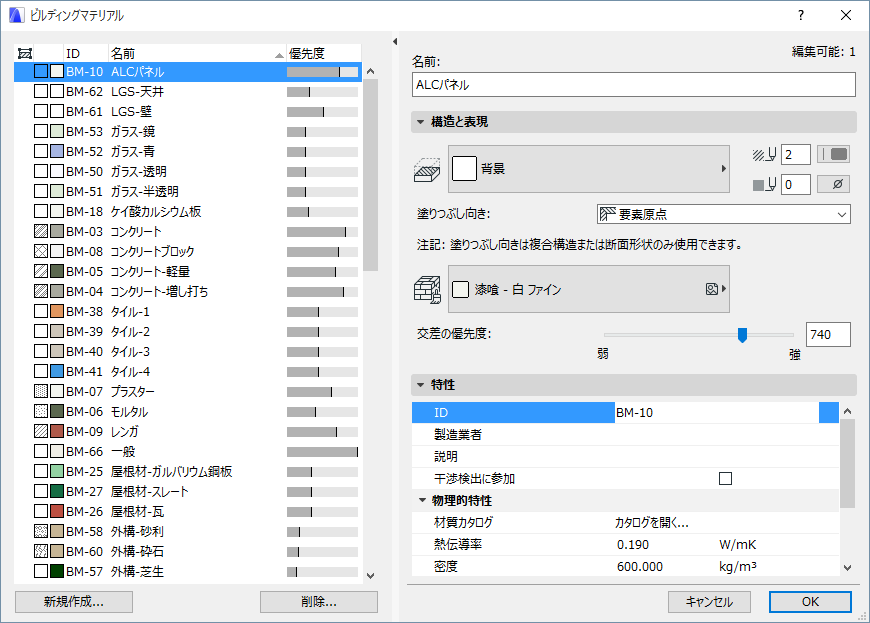This screenshot has width=870, height=623.
Task: Click the fill icon of コンクリート-増し打ち row
Action: (x=41, y=291)
